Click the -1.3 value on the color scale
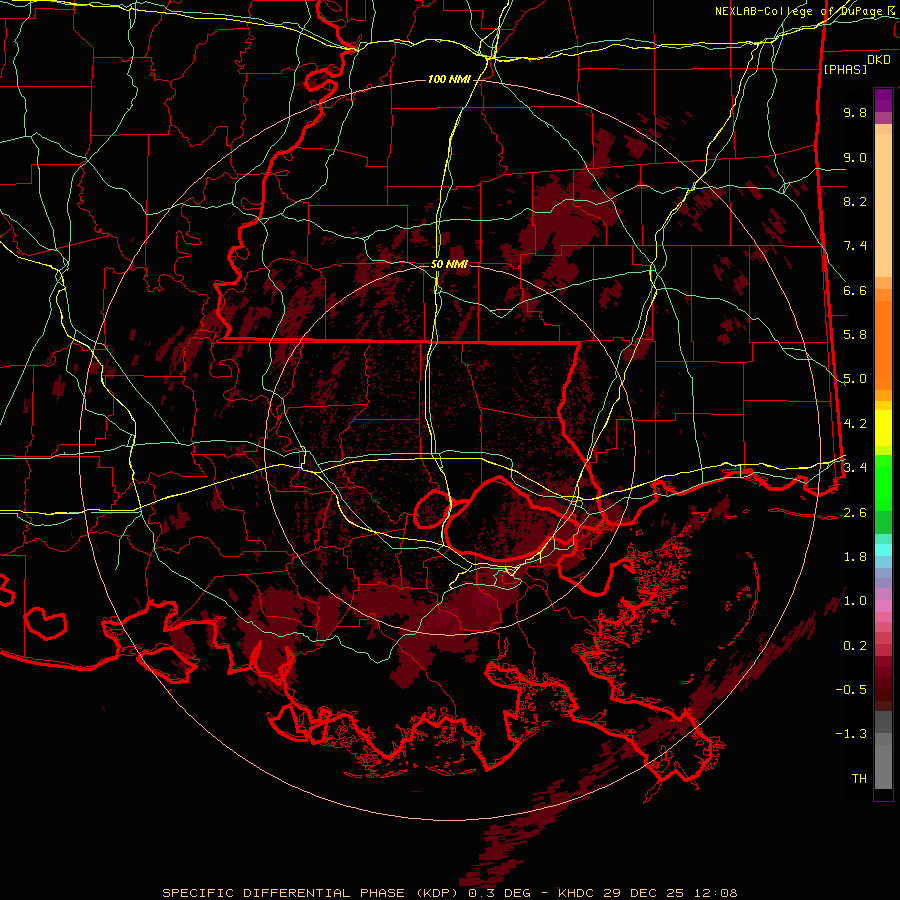Image resolution: width=900 pixels, height=900 pixels. (851, 734)
